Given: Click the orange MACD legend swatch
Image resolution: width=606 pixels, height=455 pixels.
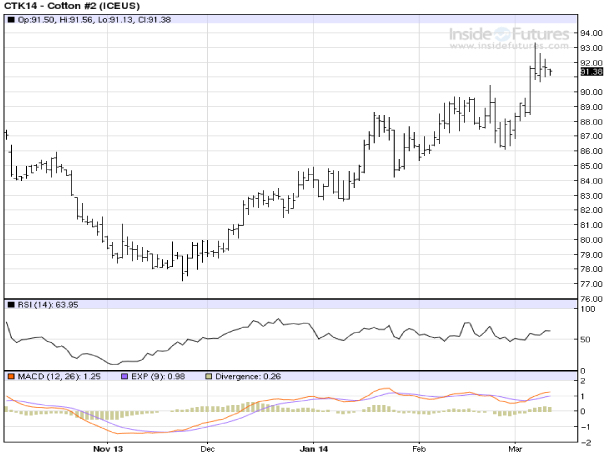Looking at the screenshot, I should coord(11,376).
